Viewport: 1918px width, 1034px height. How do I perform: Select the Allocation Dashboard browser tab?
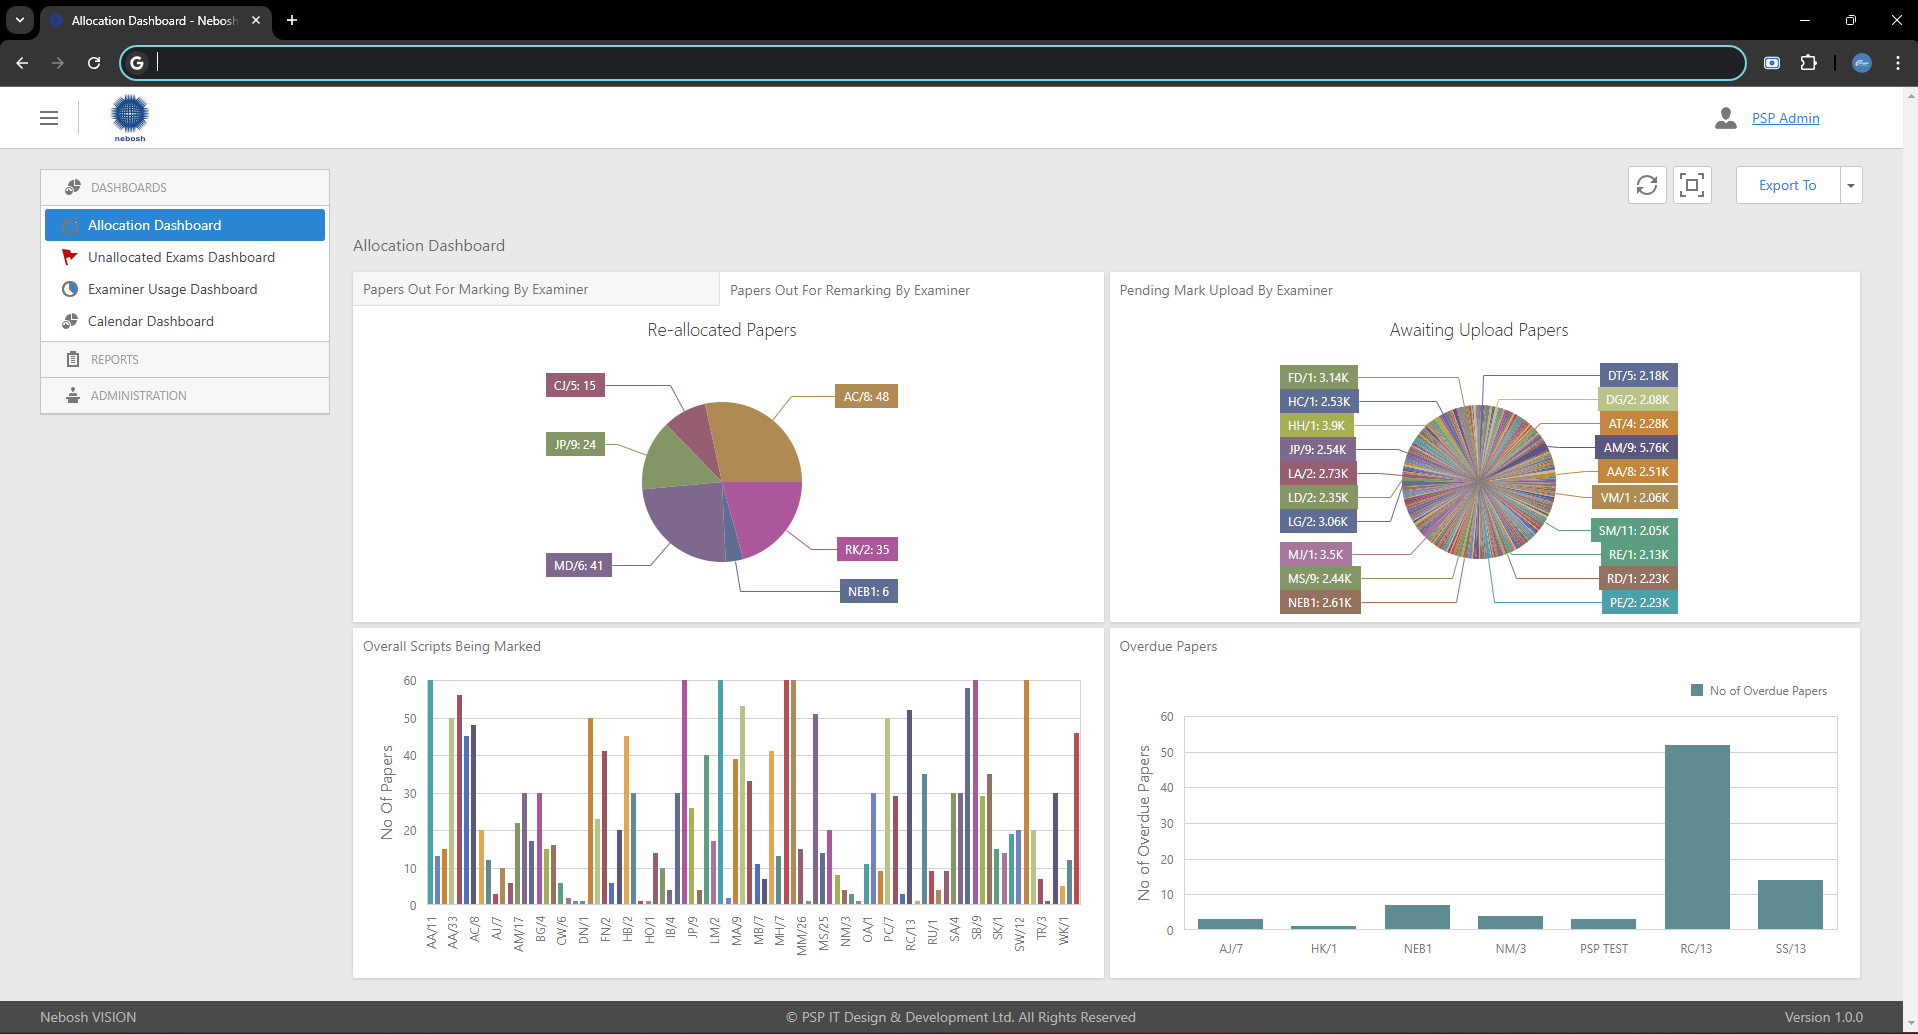pyautogui.click(x=155, y=20)
